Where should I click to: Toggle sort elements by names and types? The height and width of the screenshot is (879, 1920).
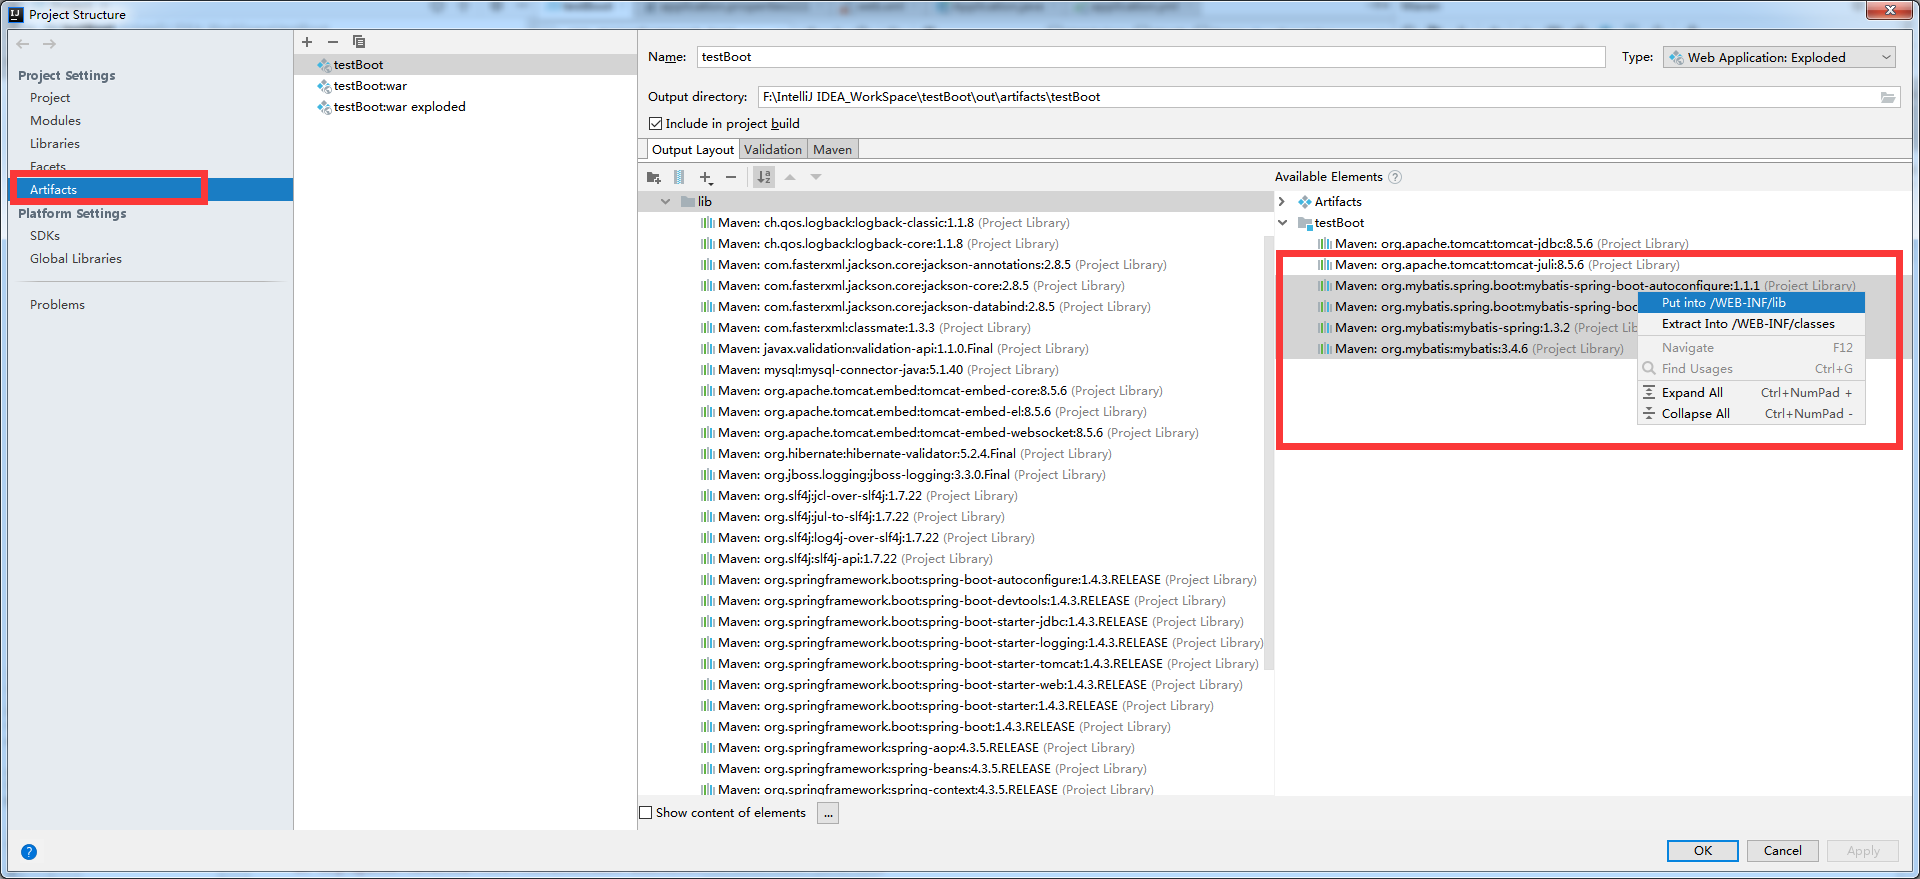coord(764,177)
